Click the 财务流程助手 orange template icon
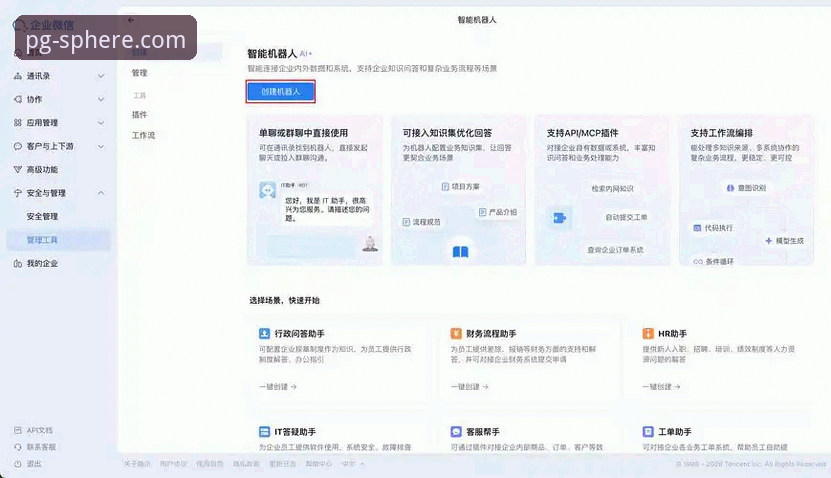This screenshot has width=831, height=478. click(456, 333)
